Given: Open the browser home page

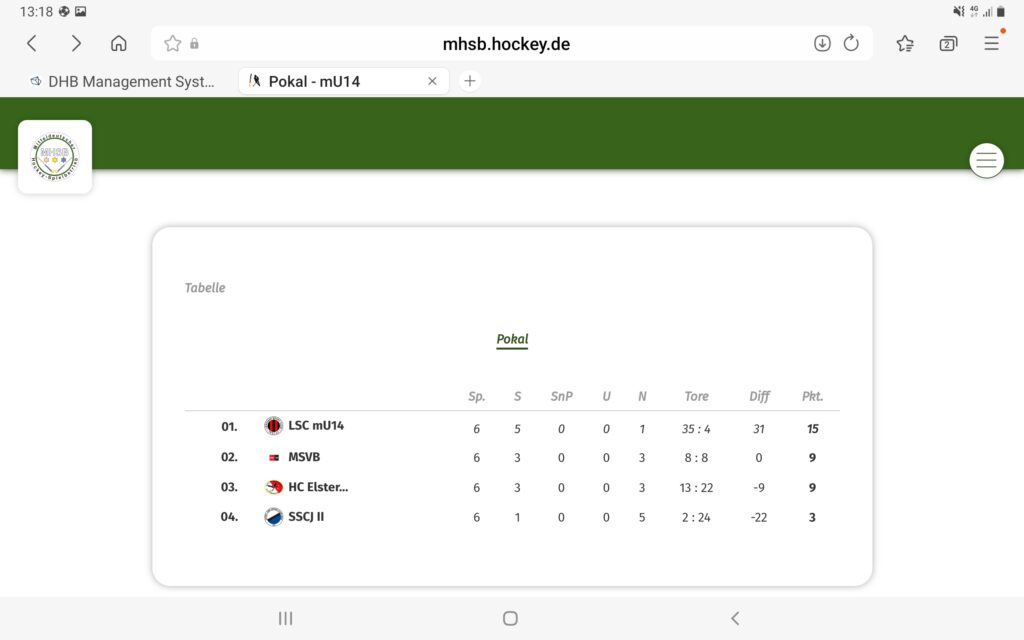Looking at the screenshot, I should 119,43.
